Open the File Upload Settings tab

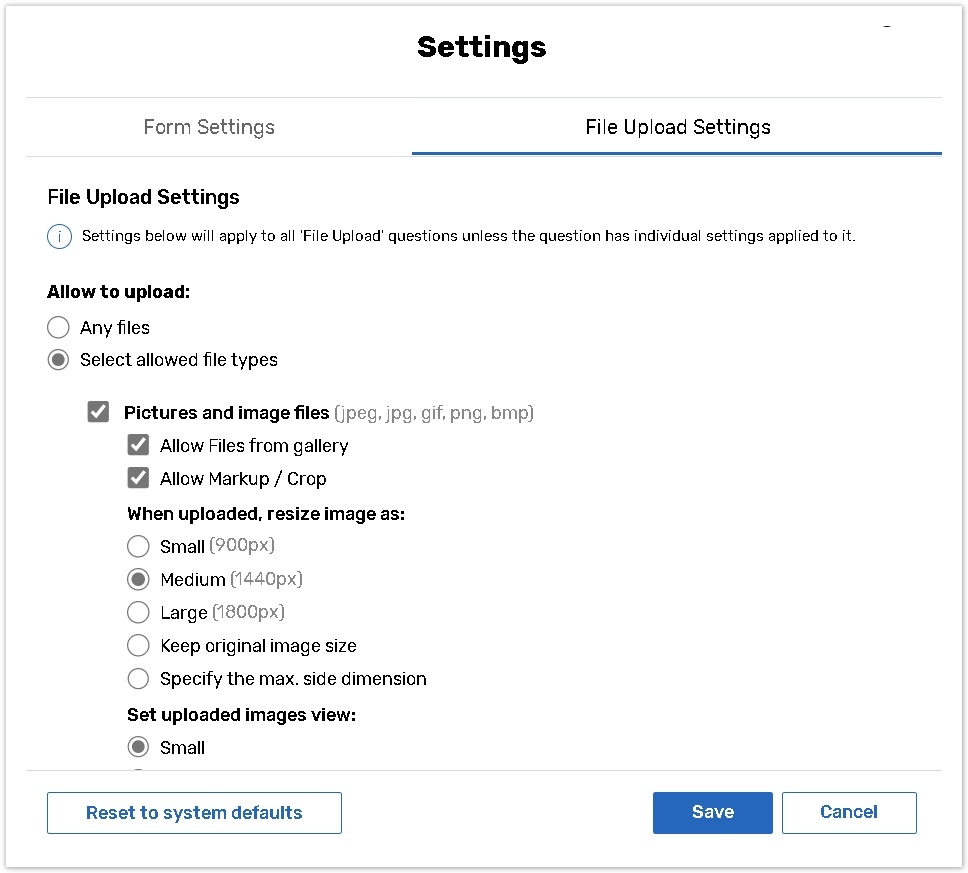coord(677,127)
